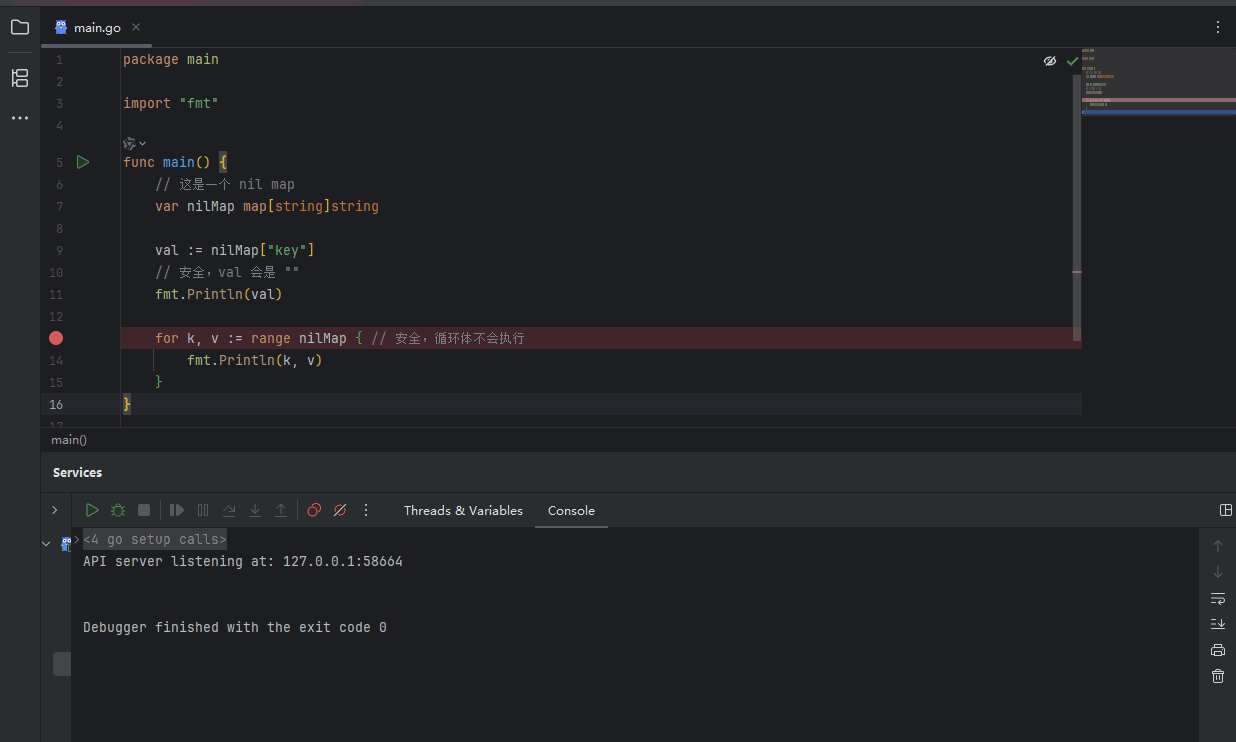Expand the Services panel with the chevron

55,510
